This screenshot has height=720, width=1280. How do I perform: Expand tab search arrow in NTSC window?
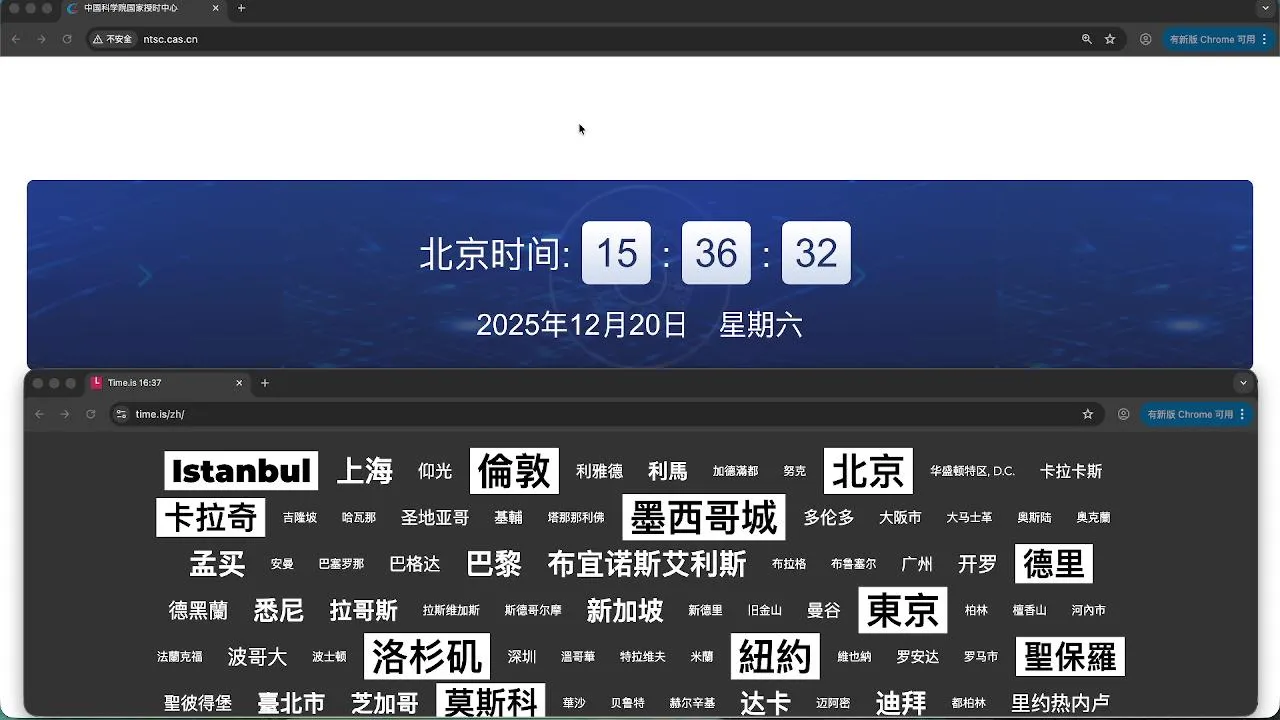[1266, 8]
